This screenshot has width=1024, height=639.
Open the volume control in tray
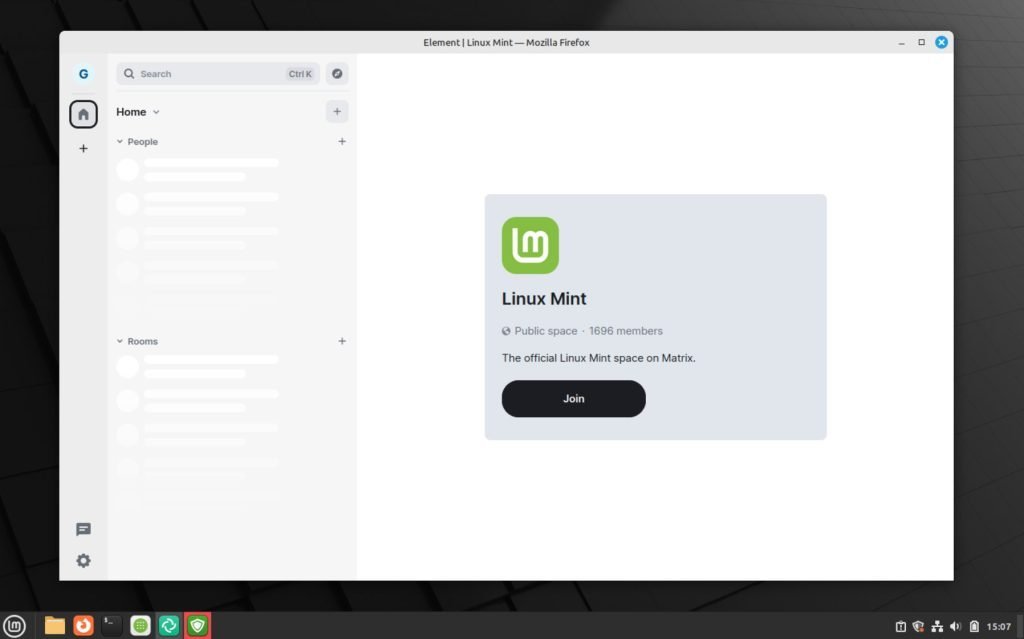(955, 627)
